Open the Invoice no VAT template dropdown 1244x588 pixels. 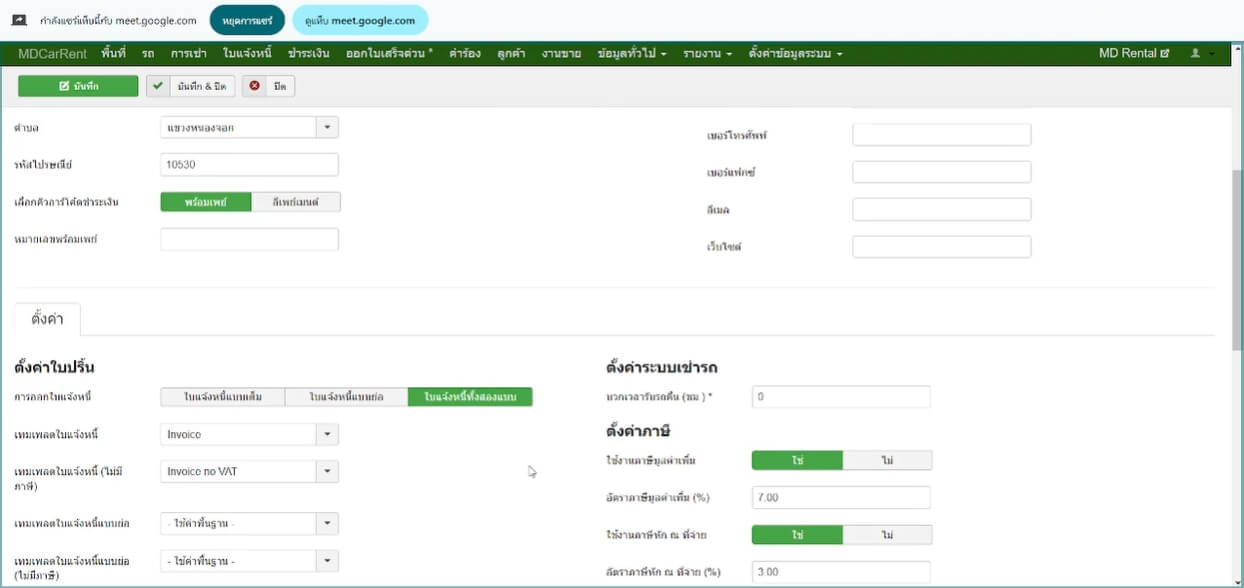(x=249, y=471)
